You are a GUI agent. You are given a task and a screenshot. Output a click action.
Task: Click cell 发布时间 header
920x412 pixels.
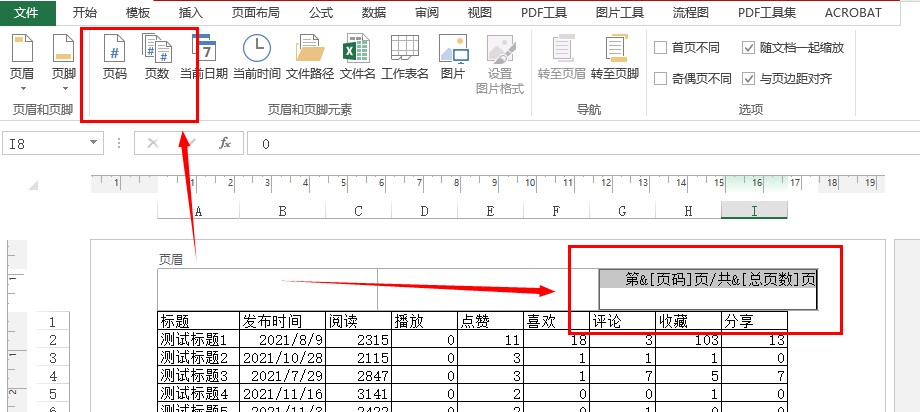[x=282, y=321]
